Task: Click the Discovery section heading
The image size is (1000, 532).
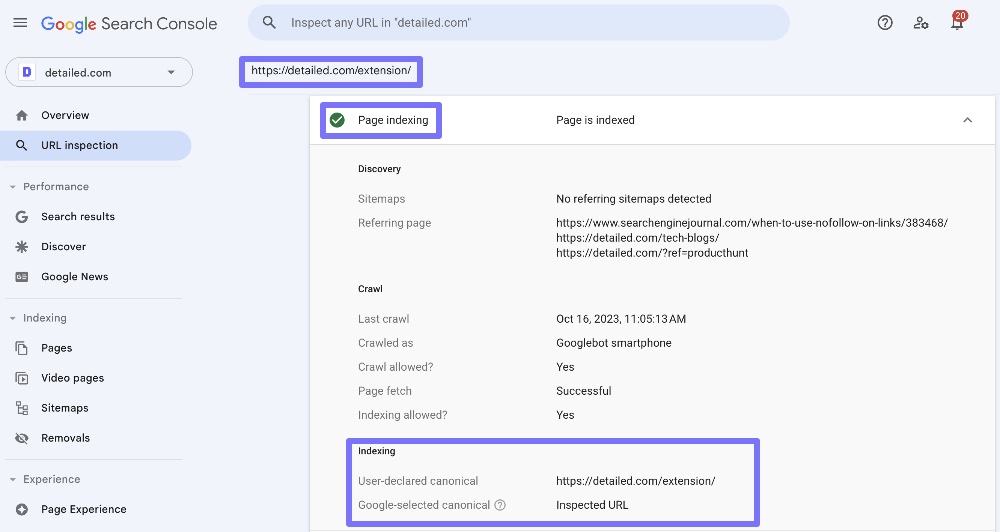Action: 379,169
